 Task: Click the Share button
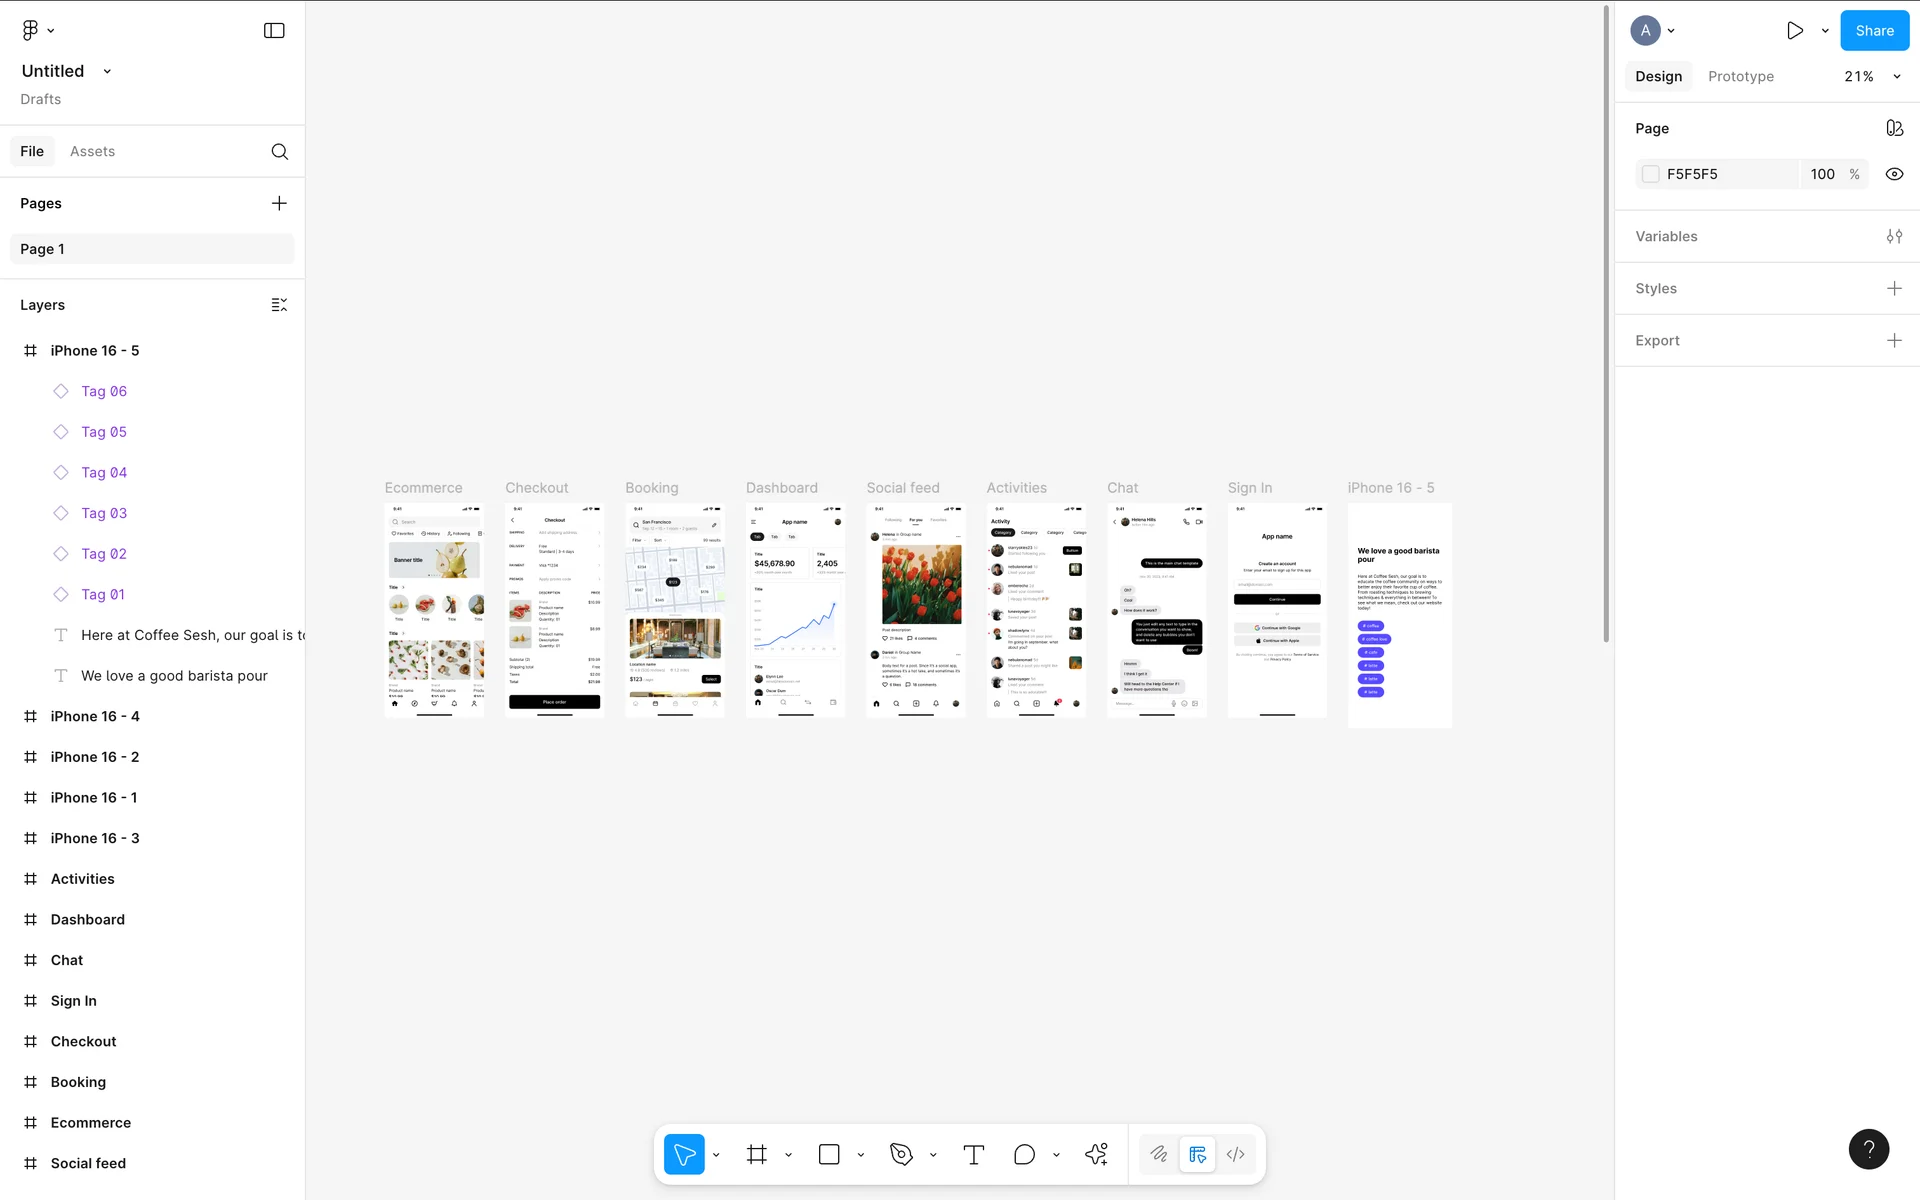point(1874,30)
